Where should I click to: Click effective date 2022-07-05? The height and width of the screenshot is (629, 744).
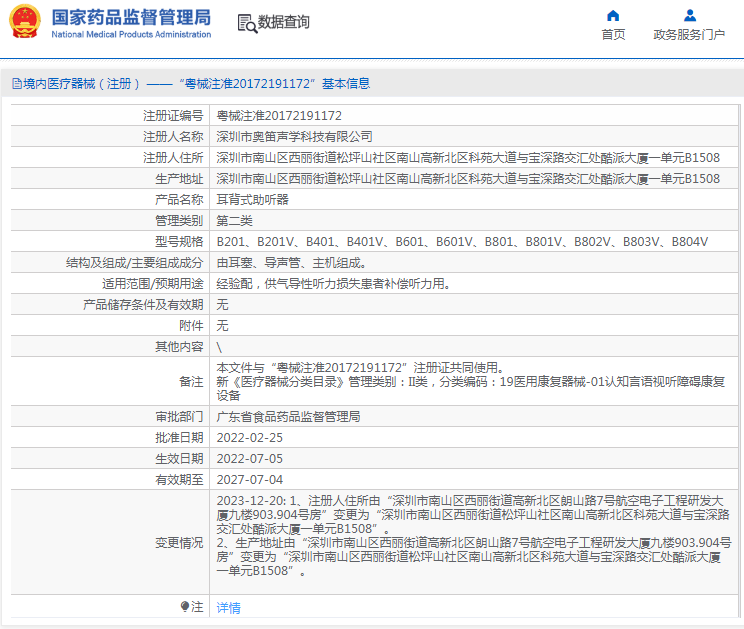[250, 459]
